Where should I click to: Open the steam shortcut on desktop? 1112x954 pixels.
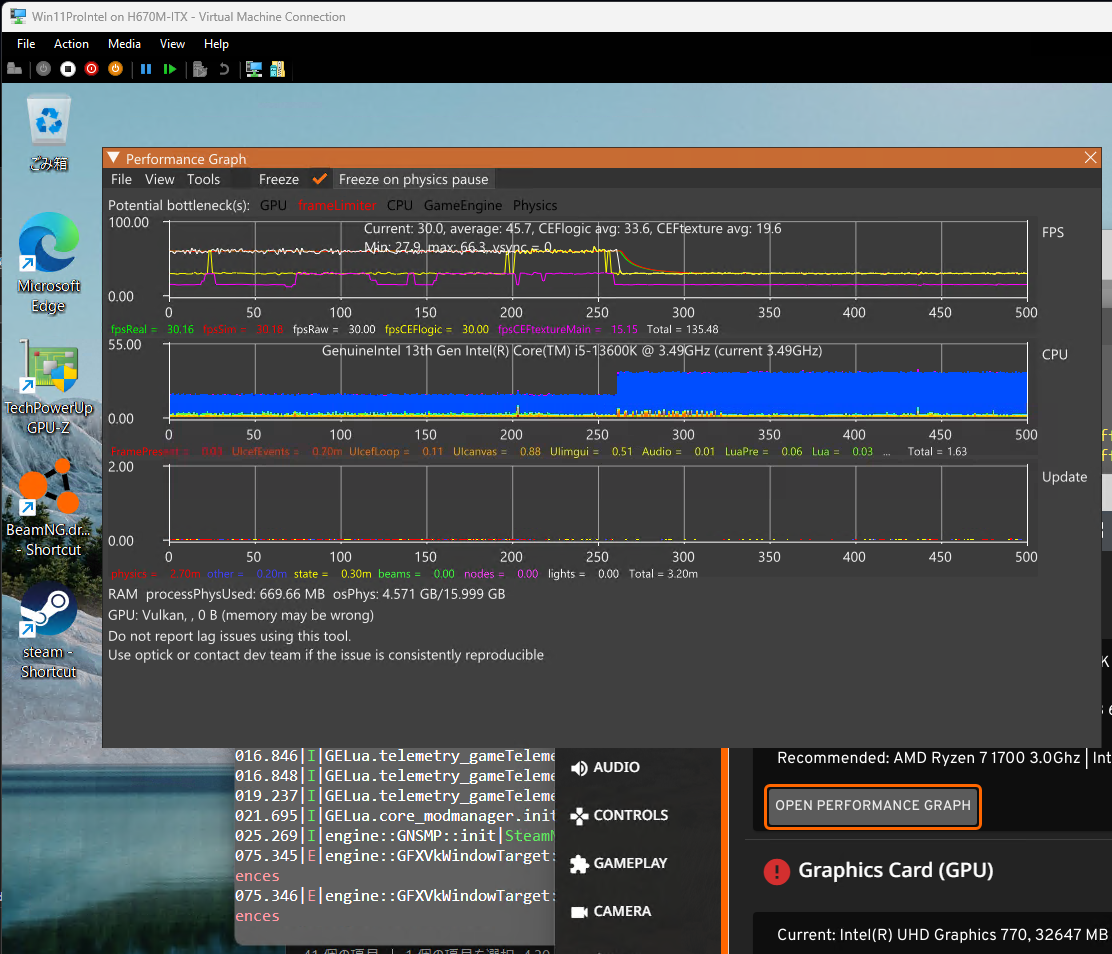[x=49, y=631]
